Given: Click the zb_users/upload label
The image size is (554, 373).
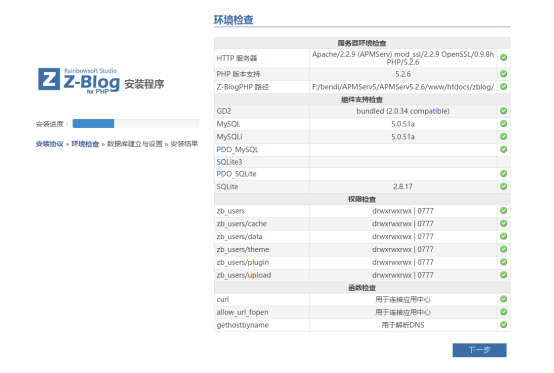Looking at the screenshot, I should coord(244,275).
